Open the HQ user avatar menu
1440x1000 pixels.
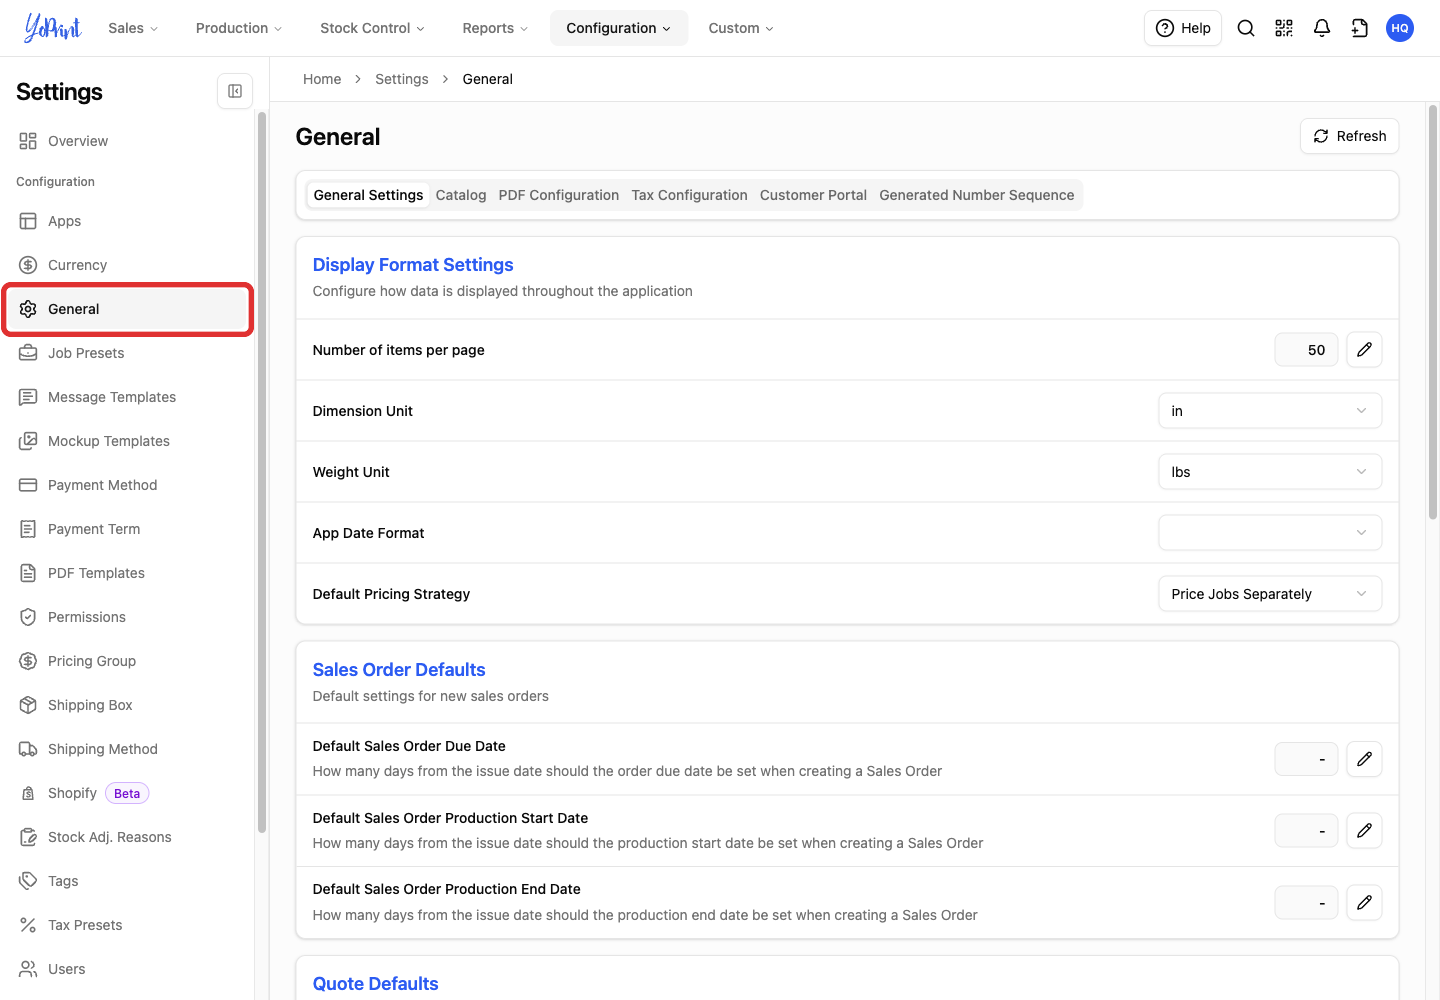(1400, 28)
